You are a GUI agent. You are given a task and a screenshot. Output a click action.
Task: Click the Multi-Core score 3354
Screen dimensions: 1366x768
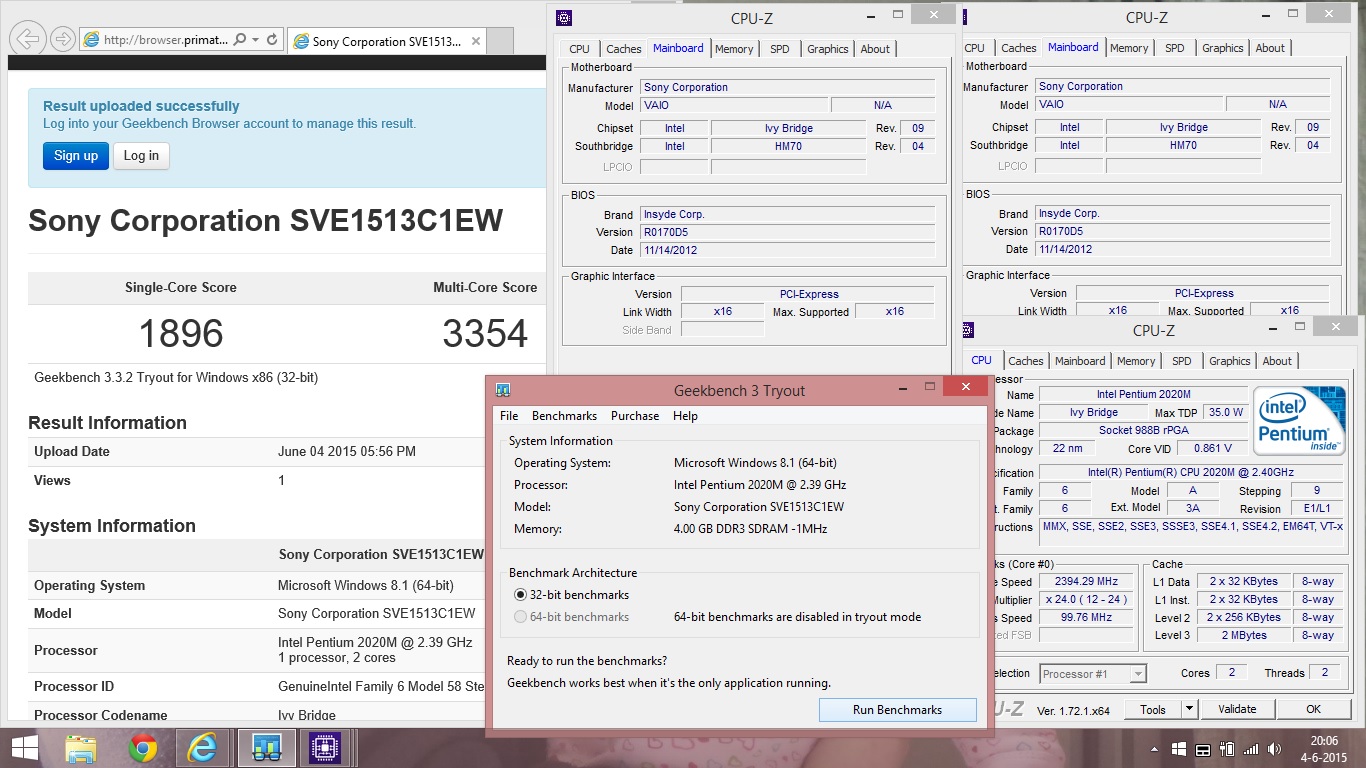[x=485, y=334]
